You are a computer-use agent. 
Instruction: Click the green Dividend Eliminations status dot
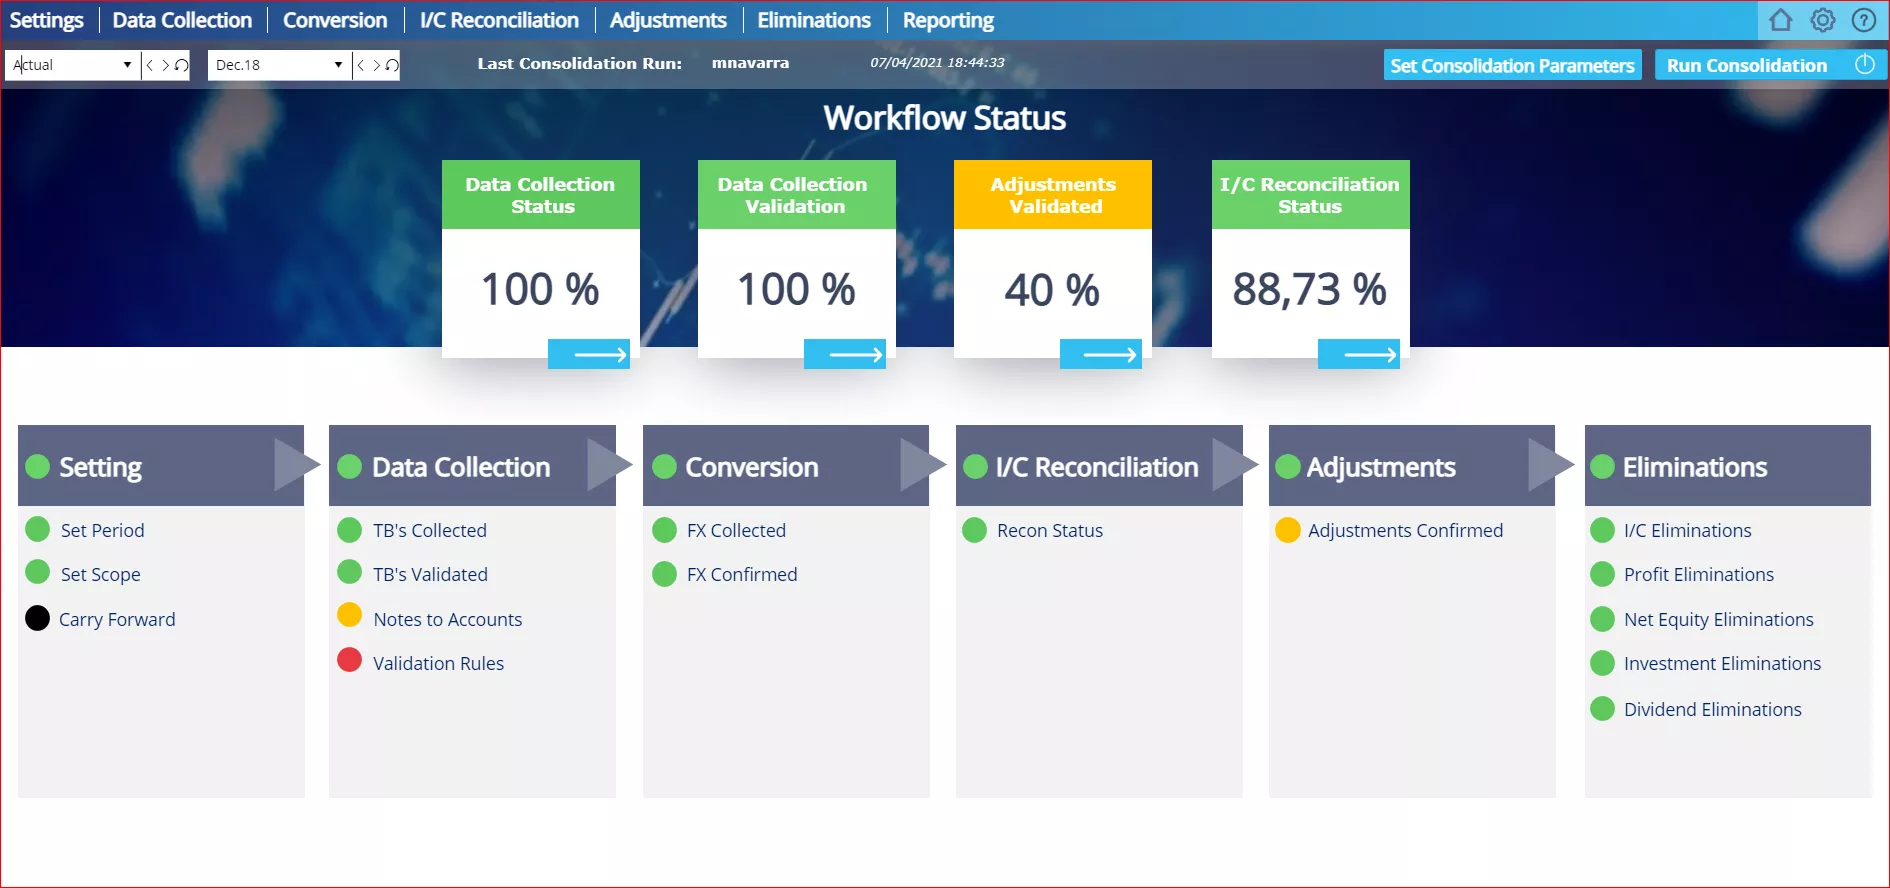1602,708
